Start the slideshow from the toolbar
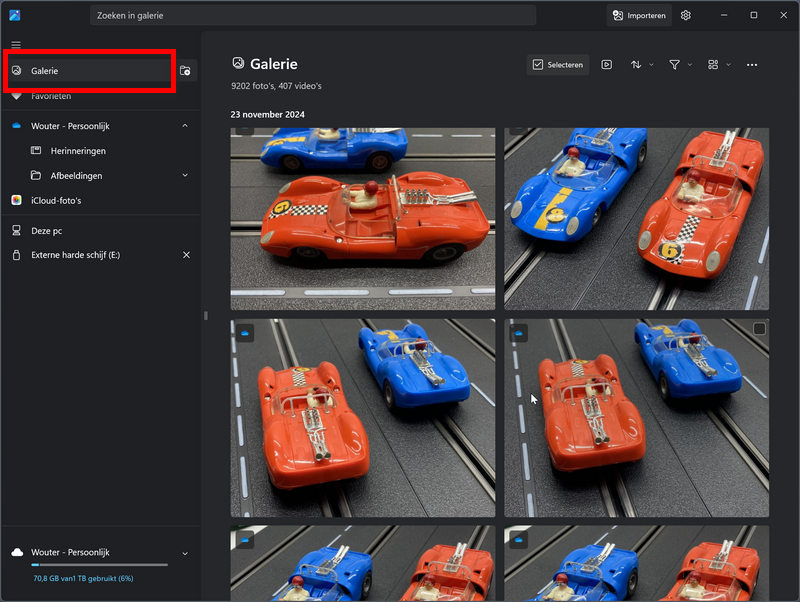Viewport: 800px width, 602px height. (607, 65)
